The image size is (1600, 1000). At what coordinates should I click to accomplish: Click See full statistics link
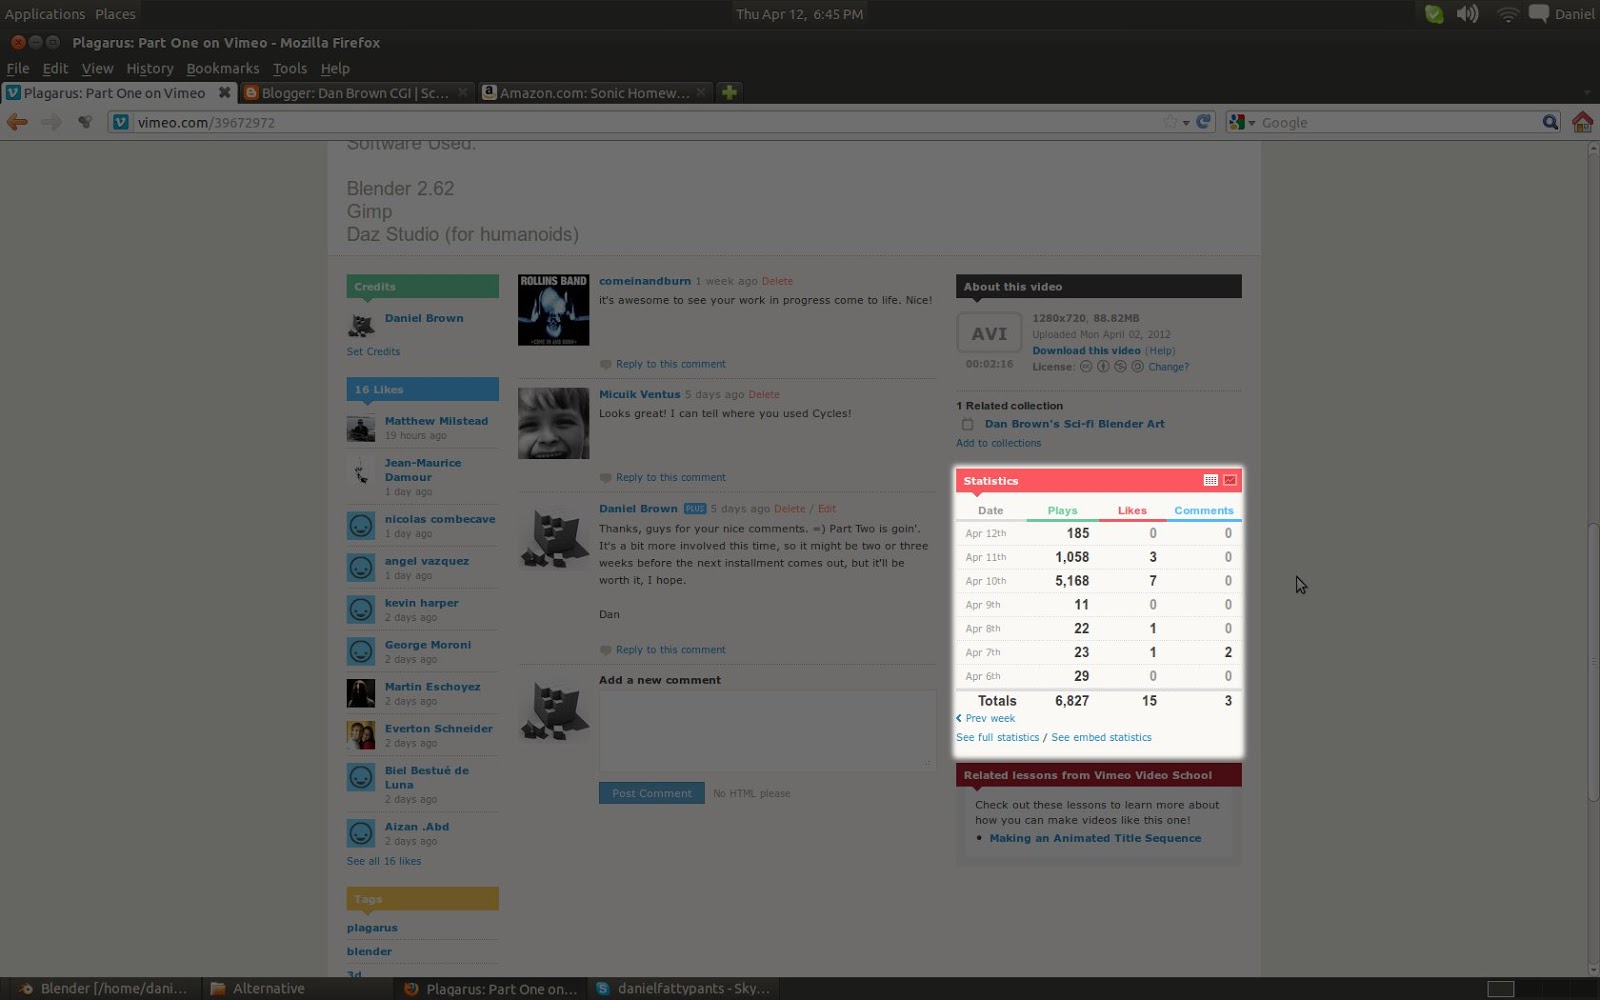(997, 737)
